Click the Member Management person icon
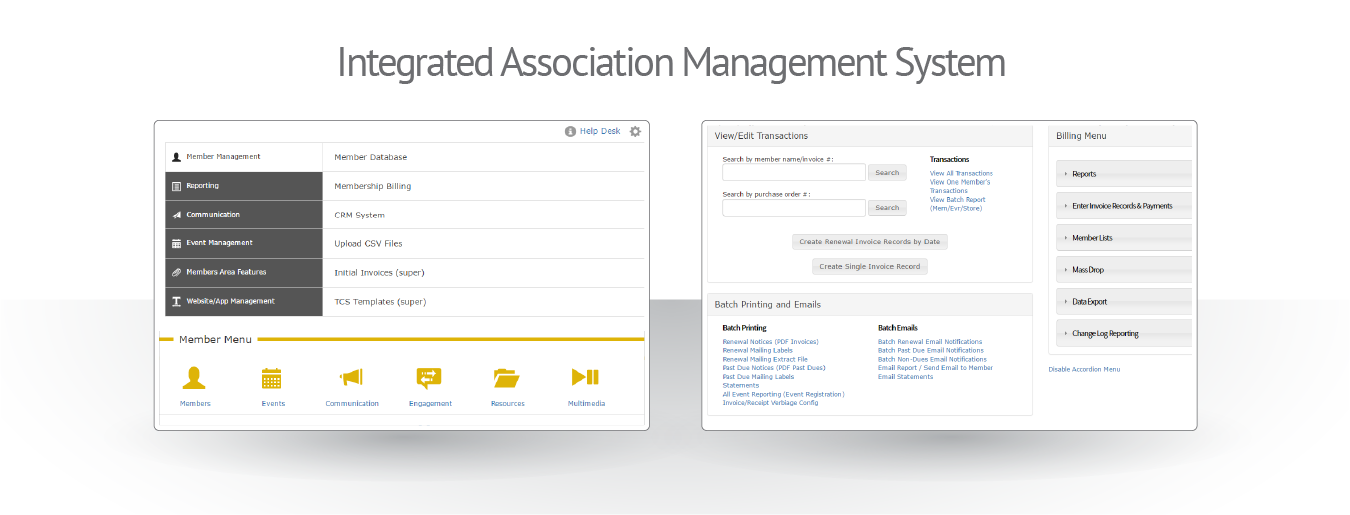Image resolution: width=1350 pixels, height=515 pixels. 176,157
